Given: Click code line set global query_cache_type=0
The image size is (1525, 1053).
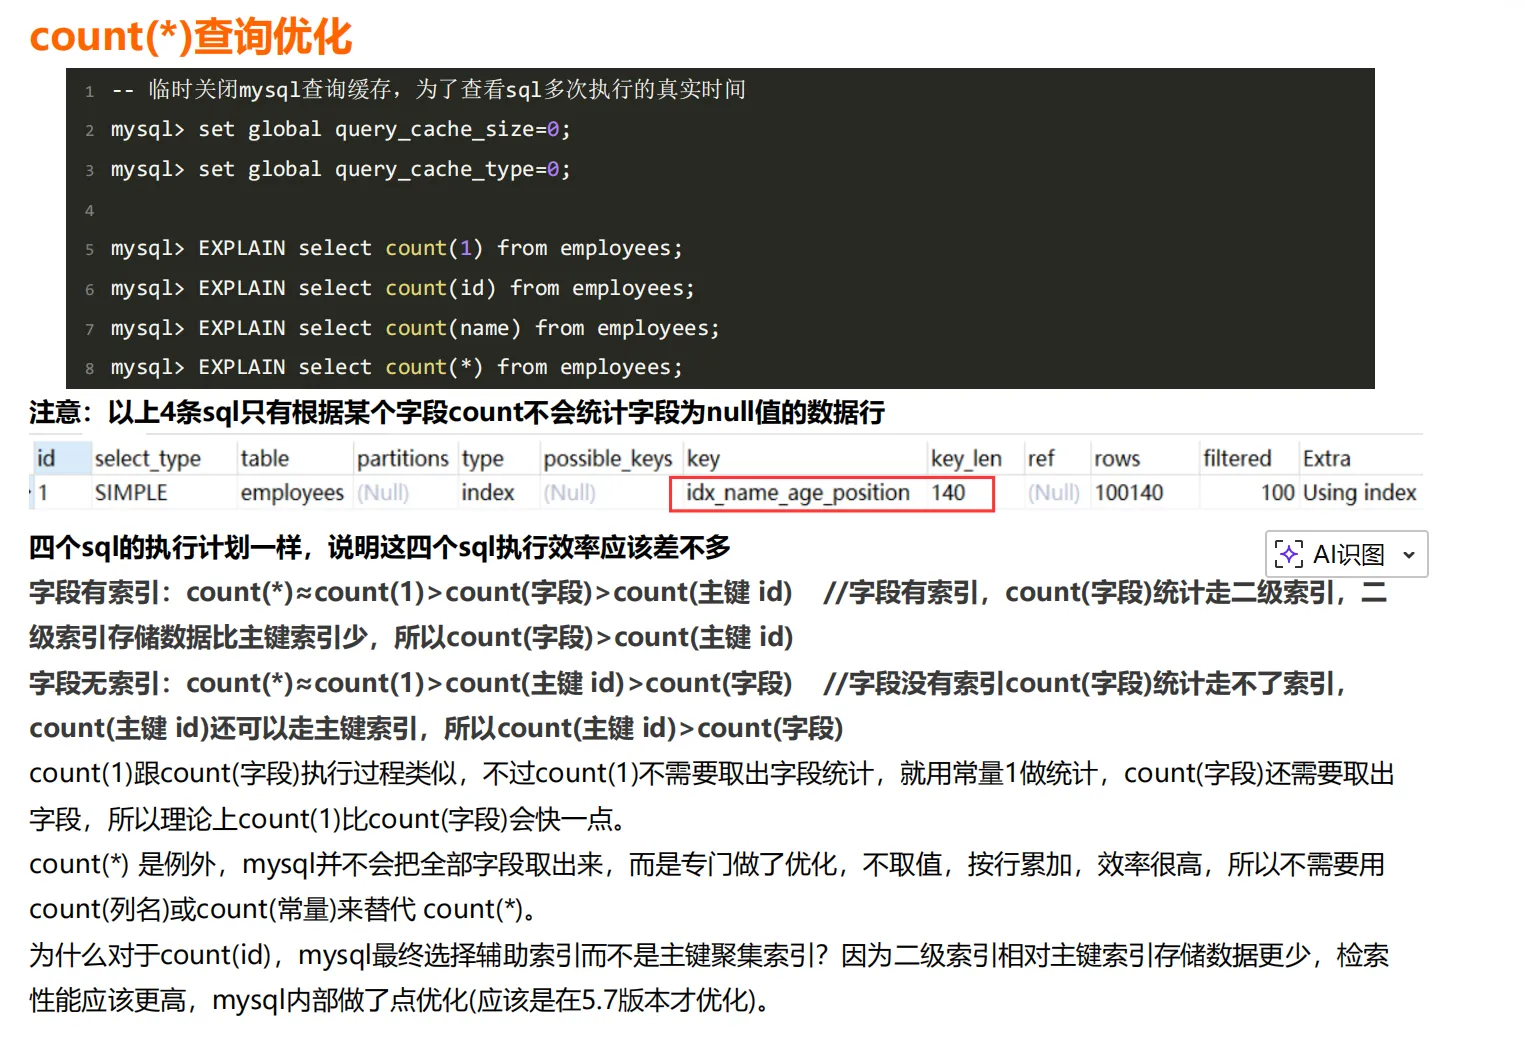Looking at the screenshot, I should pos(340,170).
